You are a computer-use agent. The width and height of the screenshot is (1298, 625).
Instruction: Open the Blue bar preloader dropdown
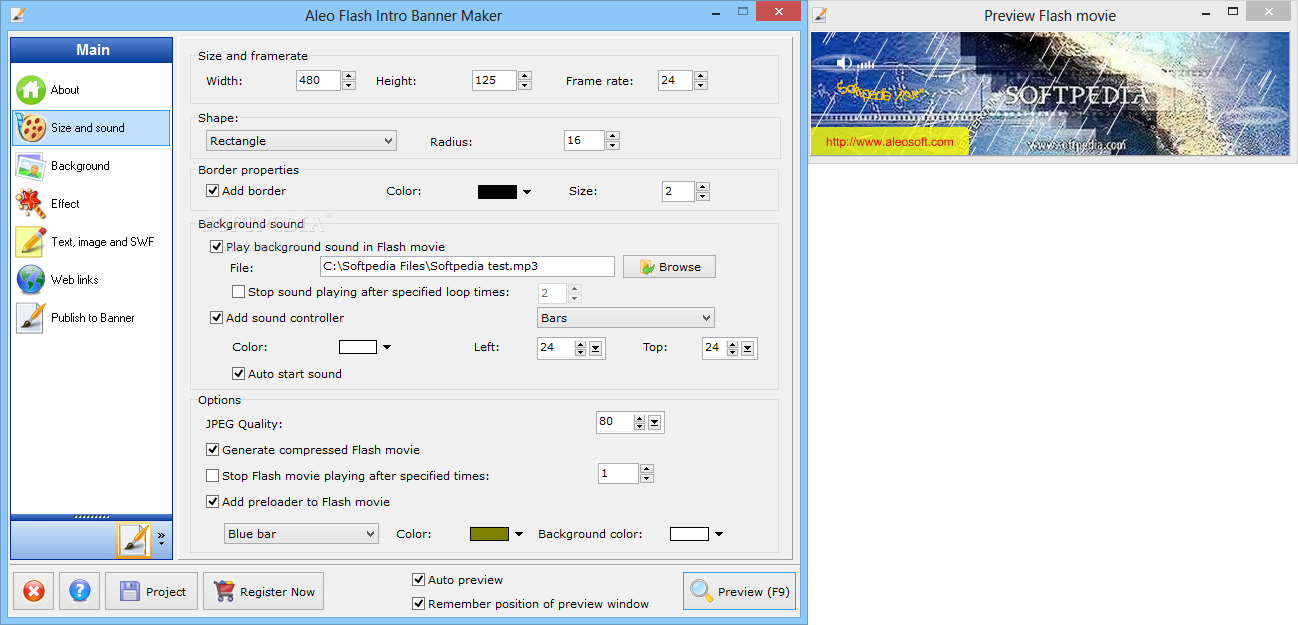tap(301, 534)
